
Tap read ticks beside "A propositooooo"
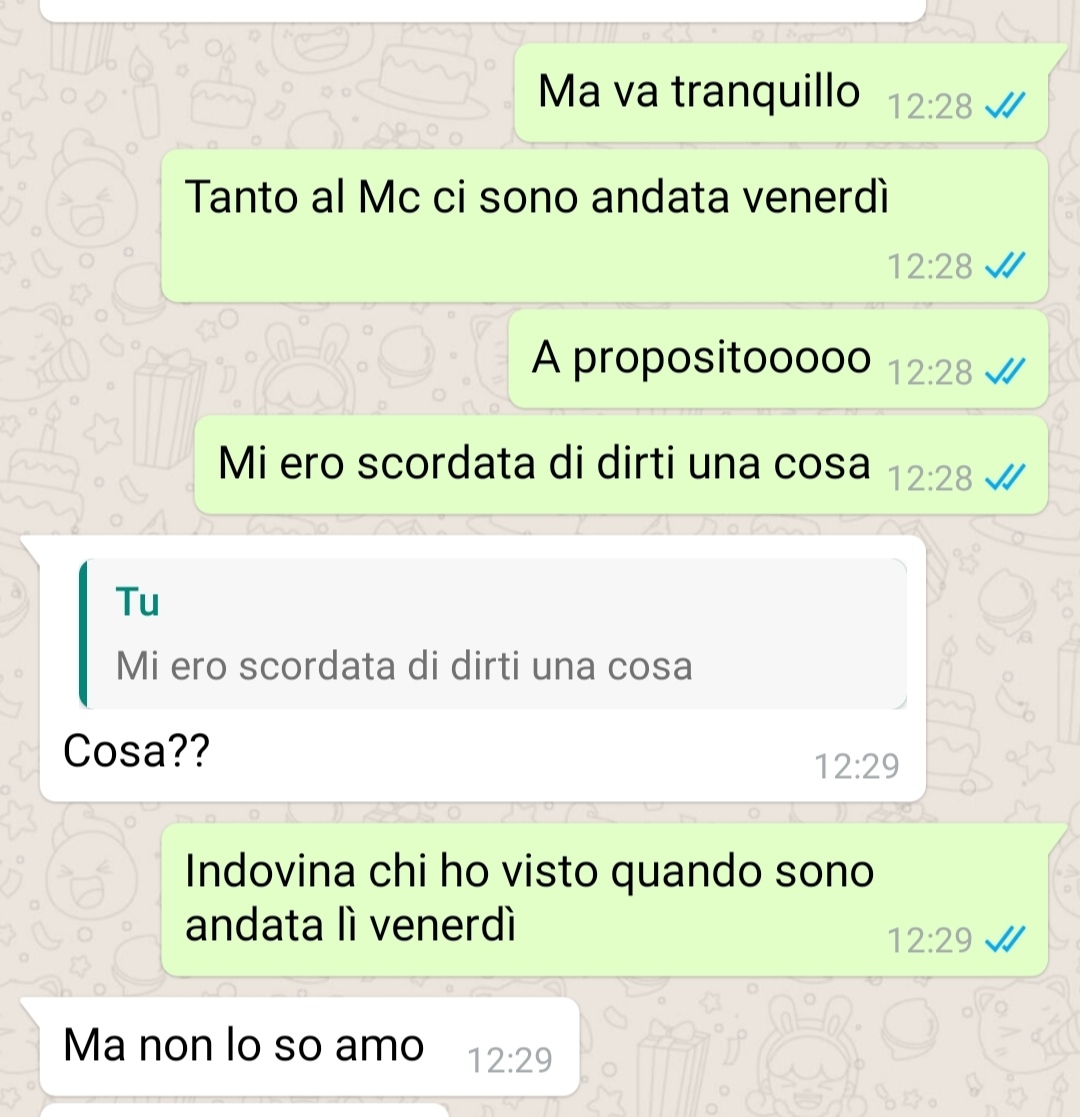pos(1004,372)
